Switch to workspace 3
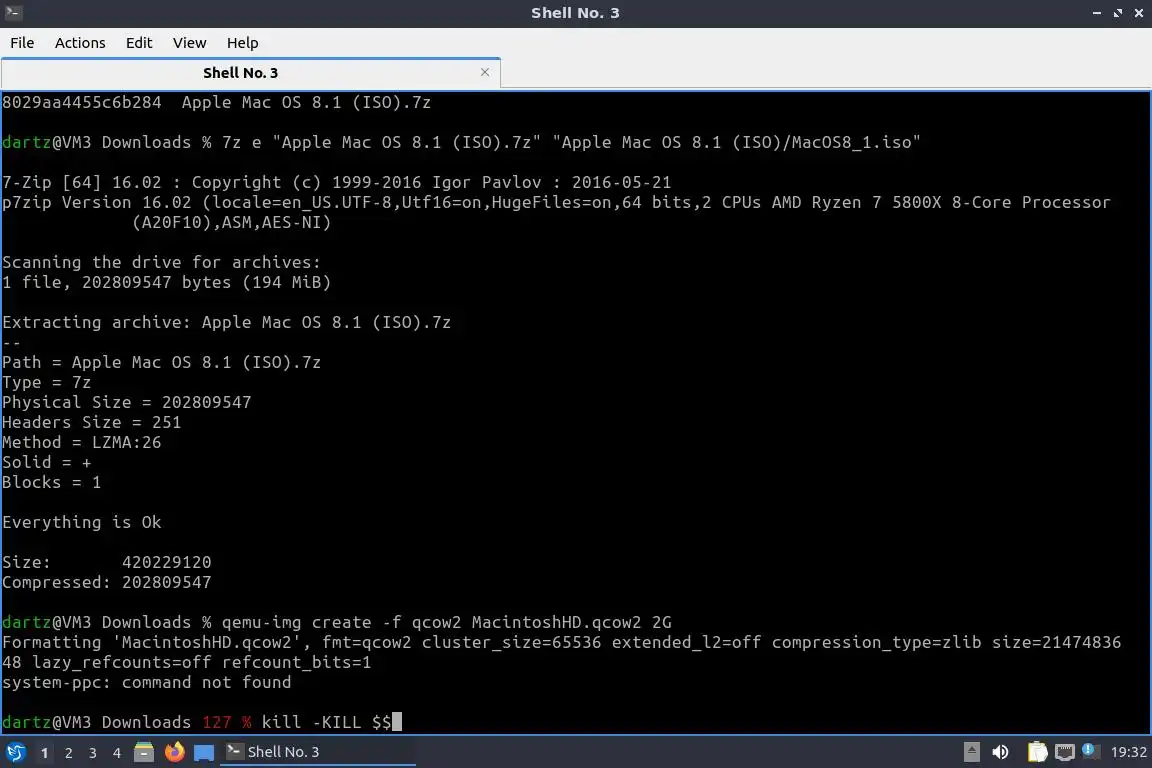The width and height of the screenshot is (1152, 768). 93,753
